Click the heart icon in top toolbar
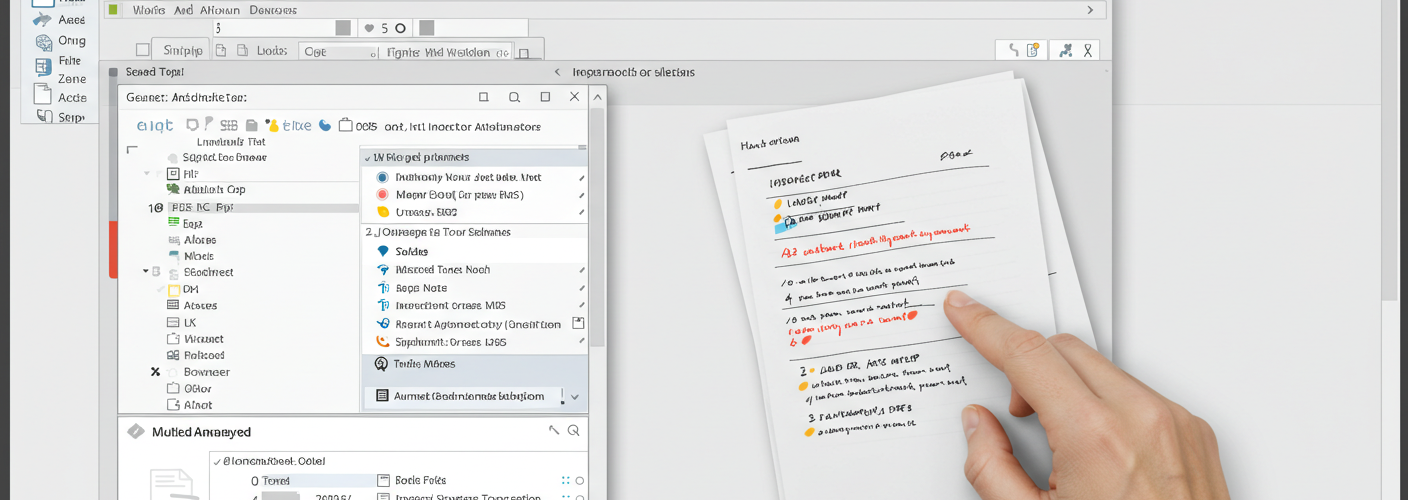Screen dimensions: 1408x500 [x=369, y=29]
